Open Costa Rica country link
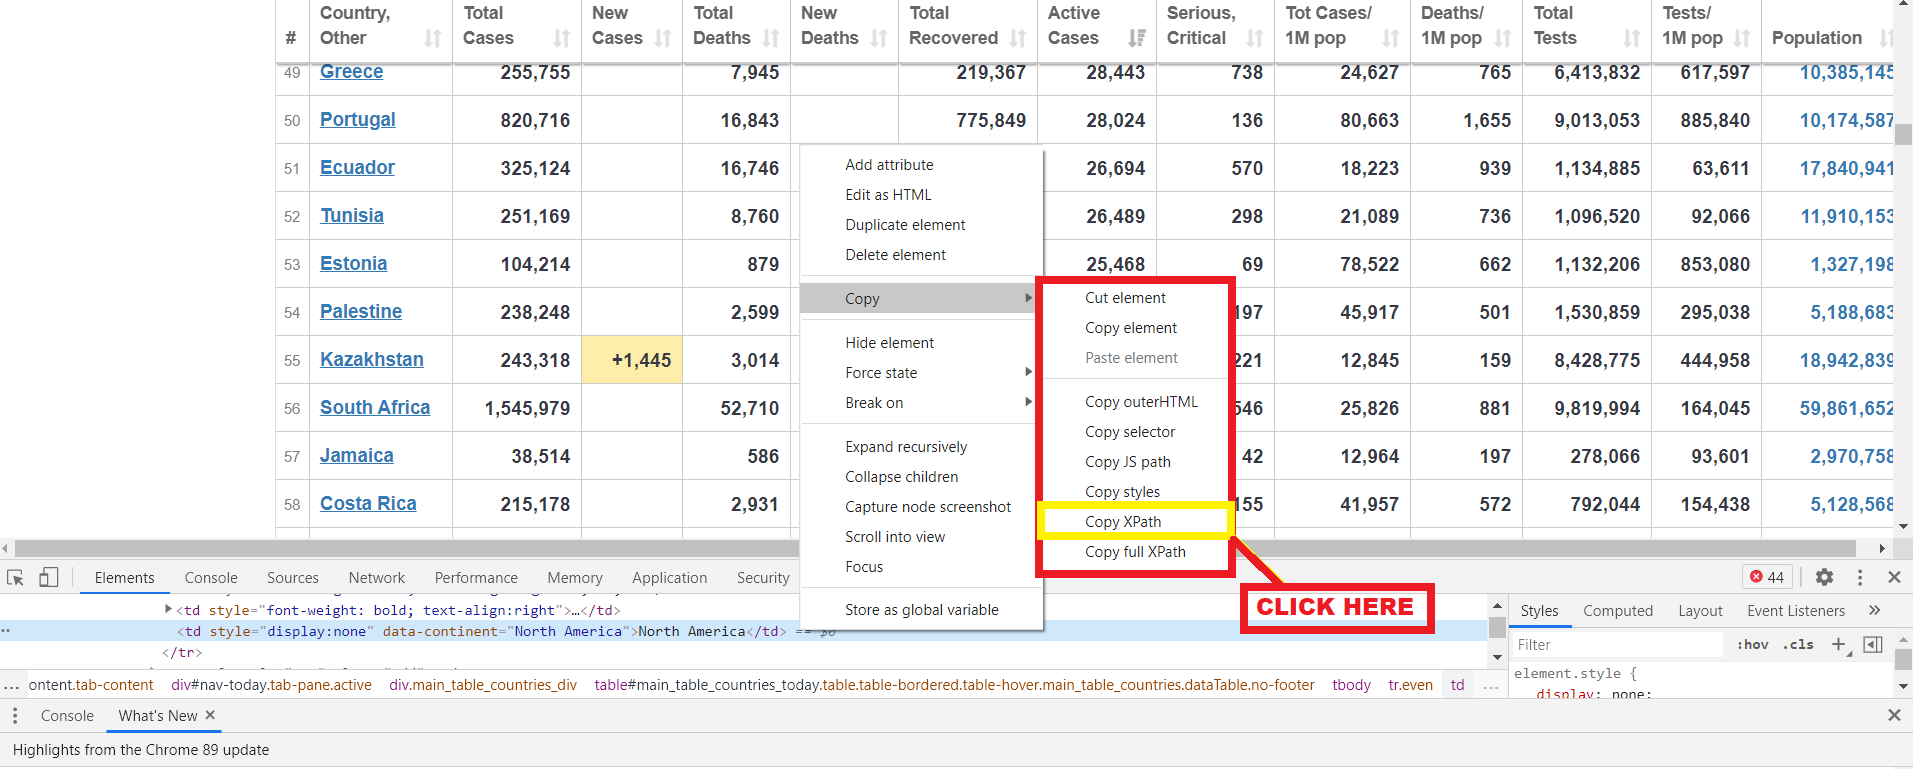 (368, 503)
